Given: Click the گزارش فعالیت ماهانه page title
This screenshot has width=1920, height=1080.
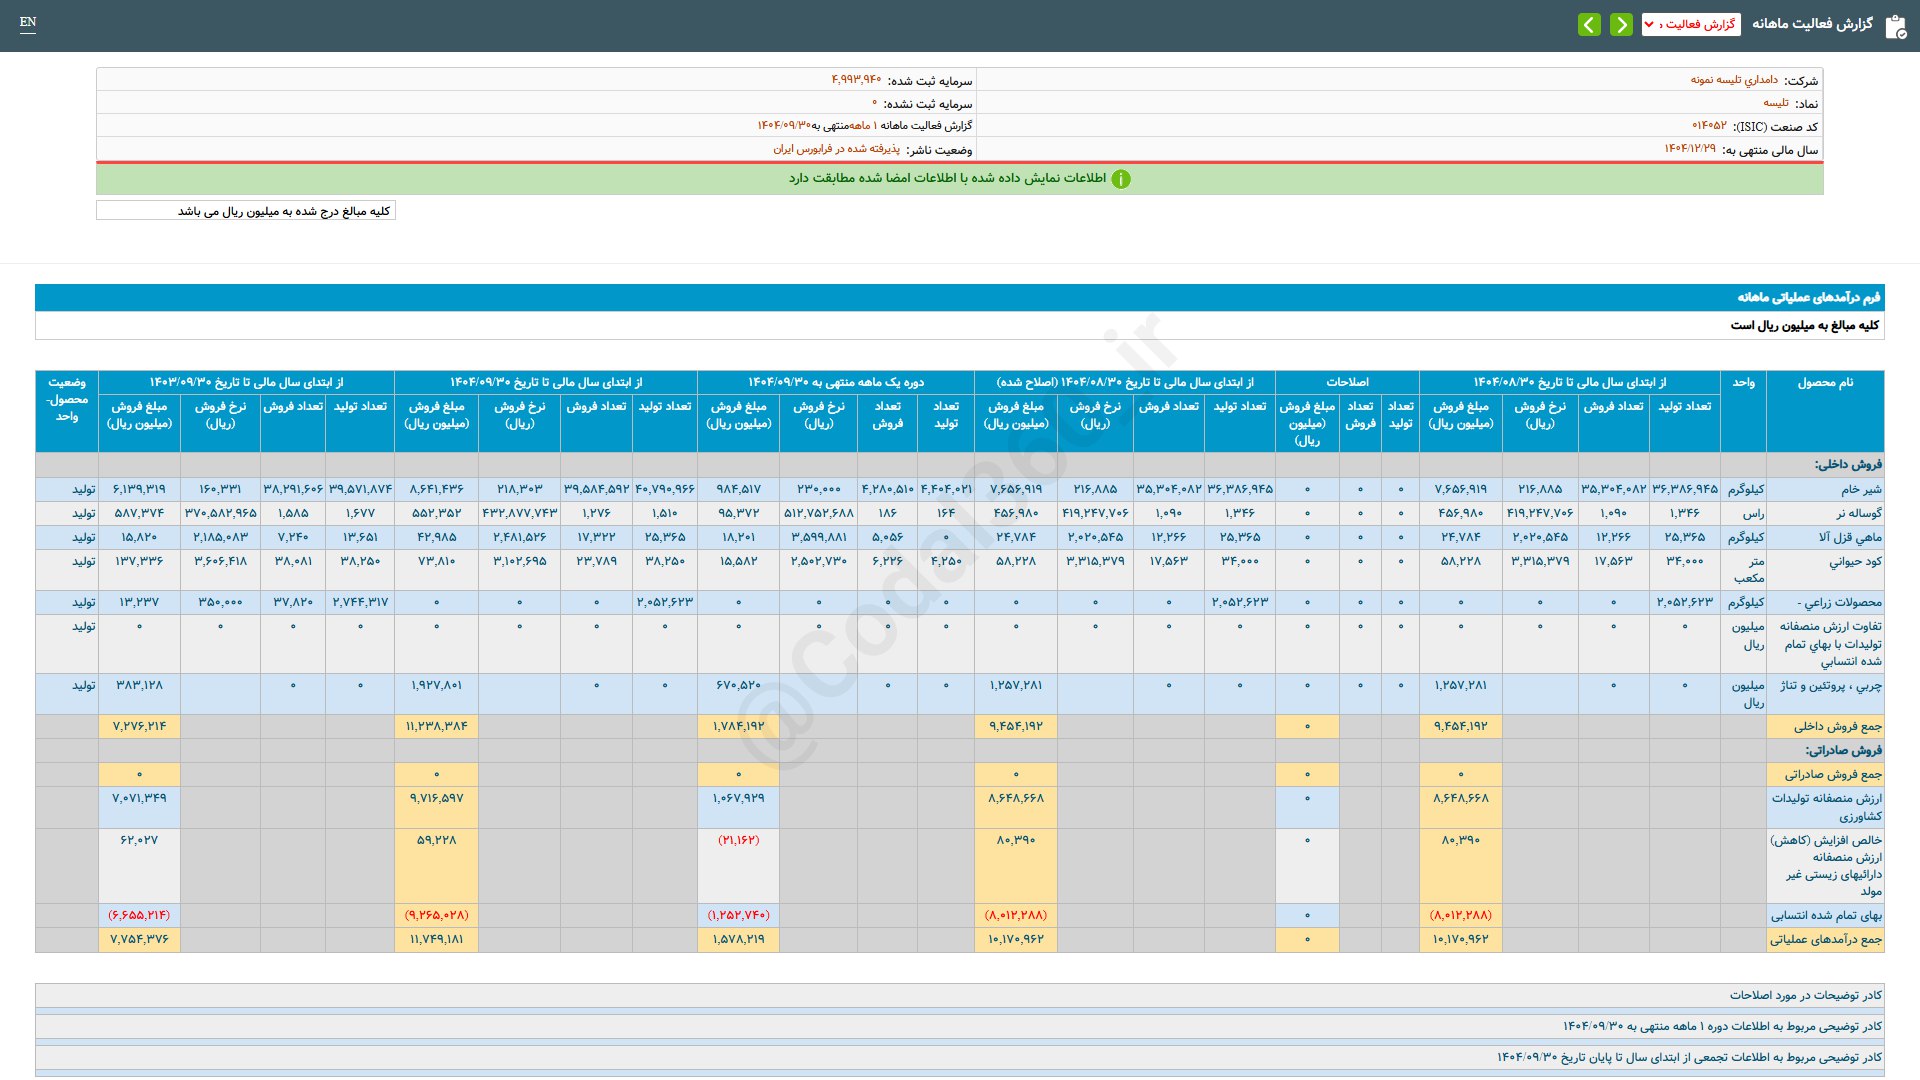Looking at the screenshot, I should click(1812, 24).
